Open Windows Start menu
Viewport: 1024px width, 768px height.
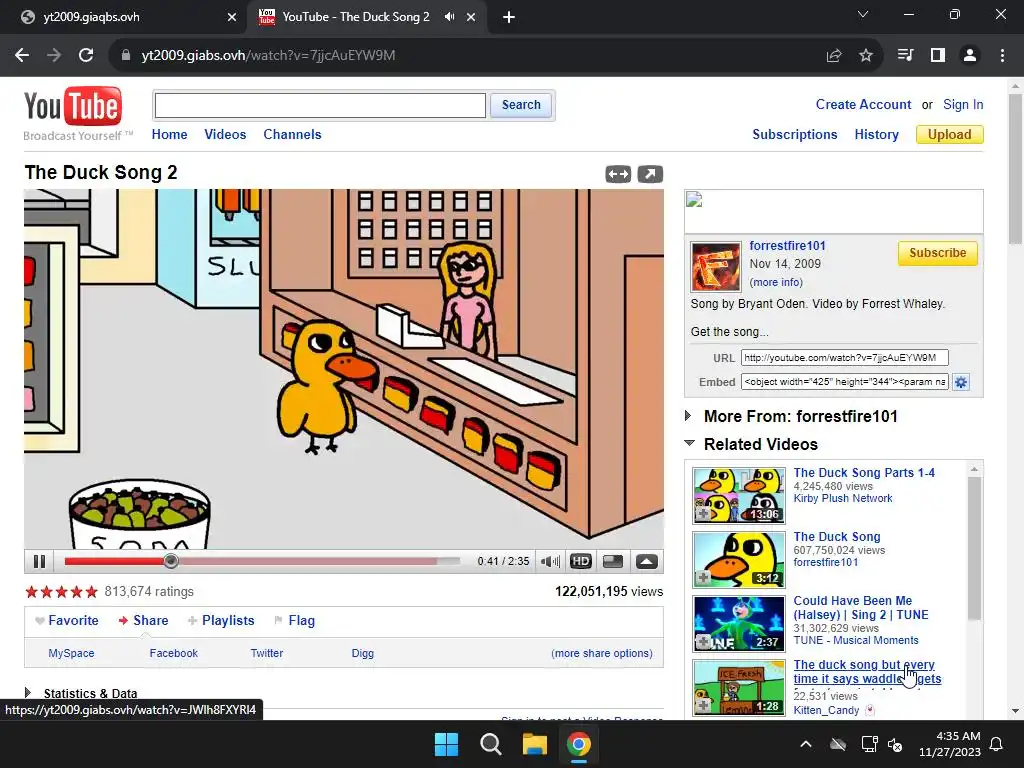point(447,744)
